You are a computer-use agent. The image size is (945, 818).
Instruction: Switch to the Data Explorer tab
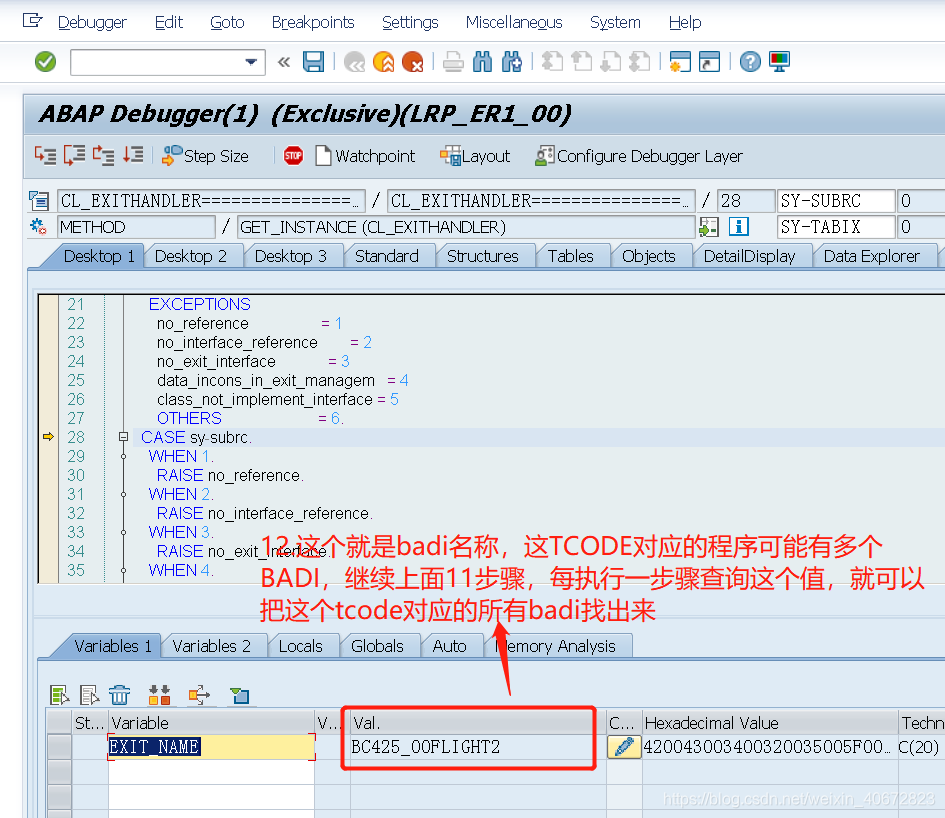871,256
